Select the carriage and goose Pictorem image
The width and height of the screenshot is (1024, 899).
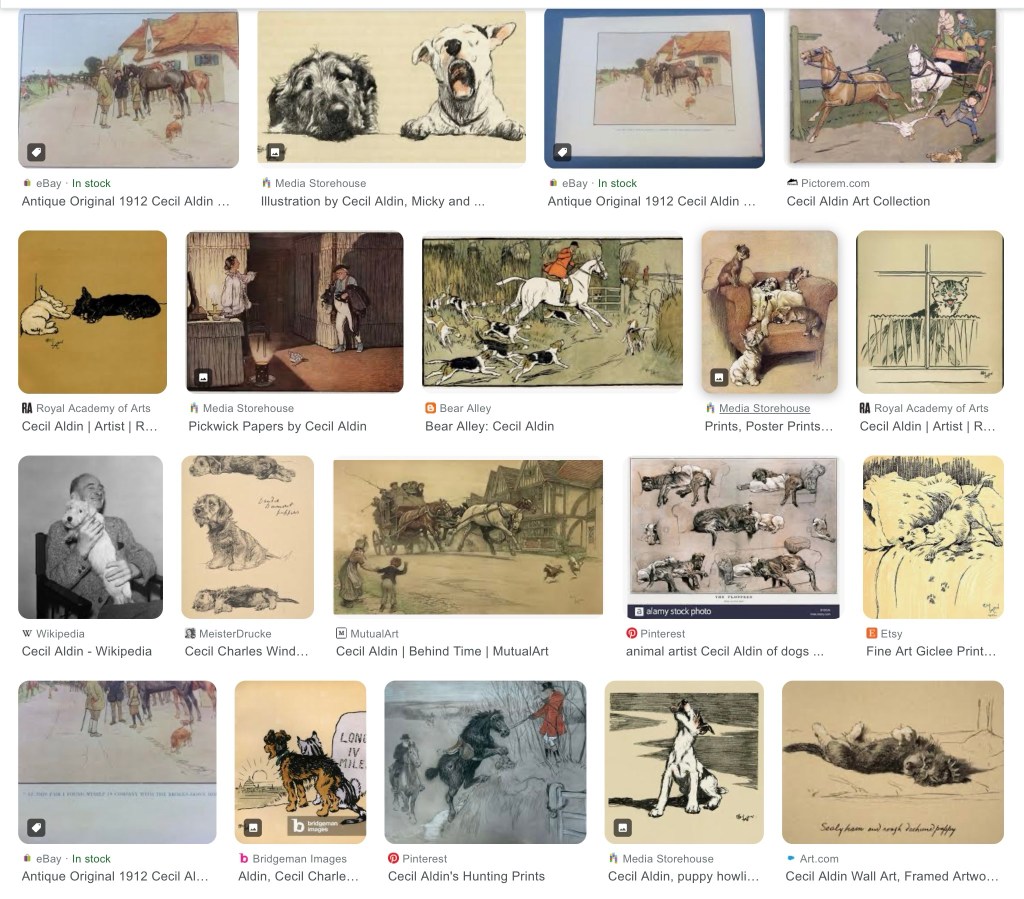[893, 86]
